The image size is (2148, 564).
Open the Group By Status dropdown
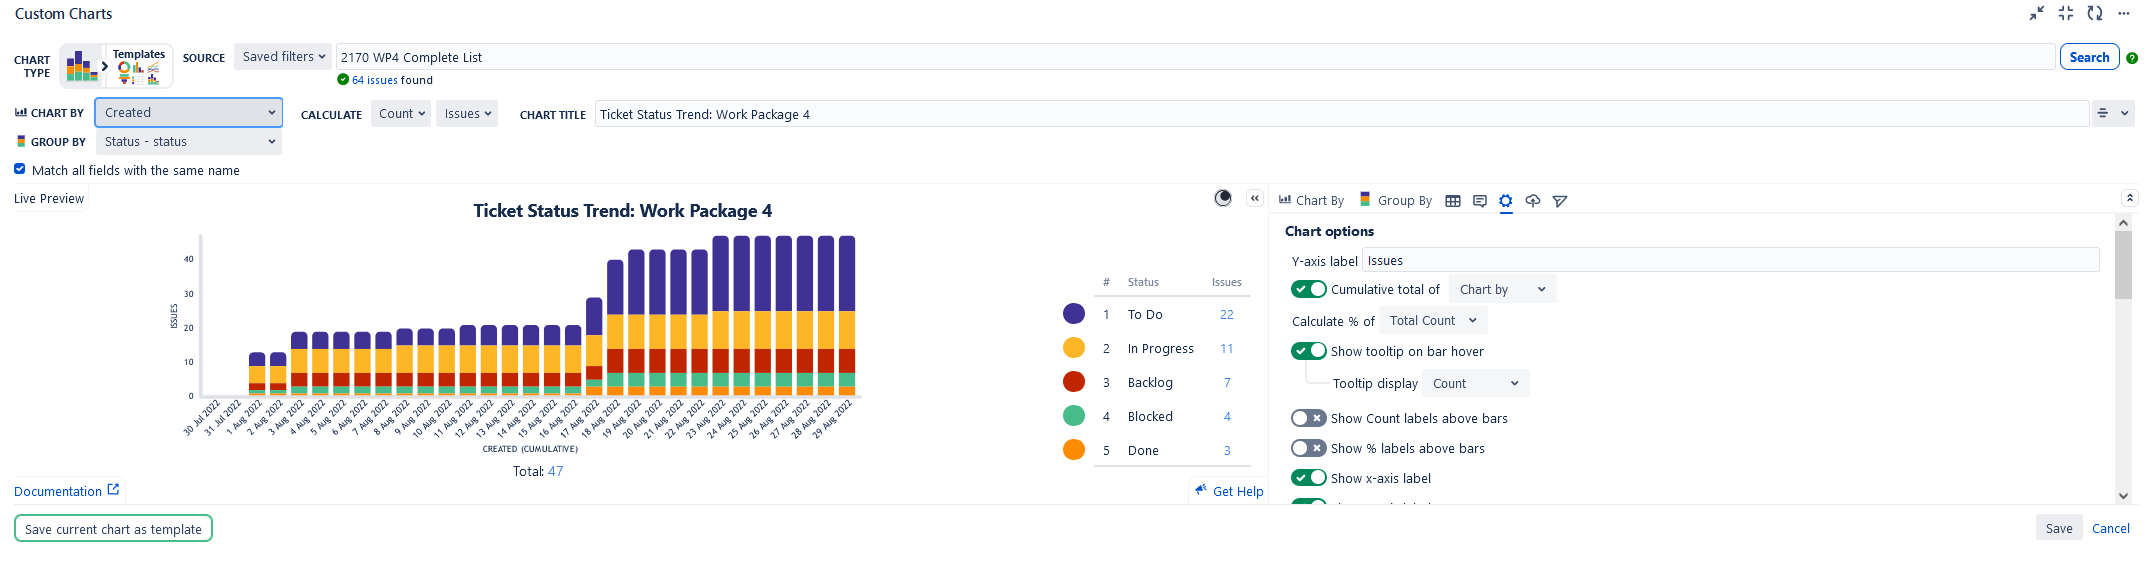[x=189, y=142]
